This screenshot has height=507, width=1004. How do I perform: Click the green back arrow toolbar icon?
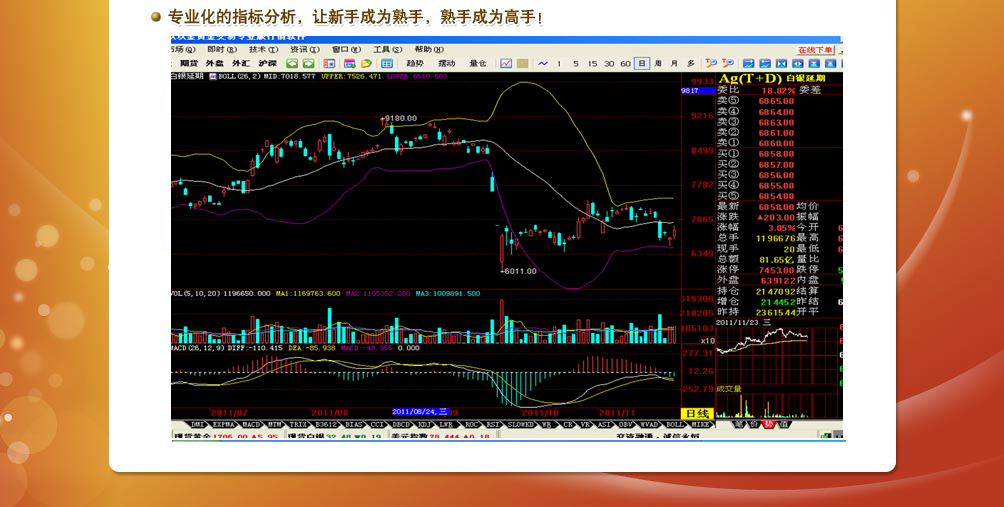pyautogui.click(x=293, y=64)
